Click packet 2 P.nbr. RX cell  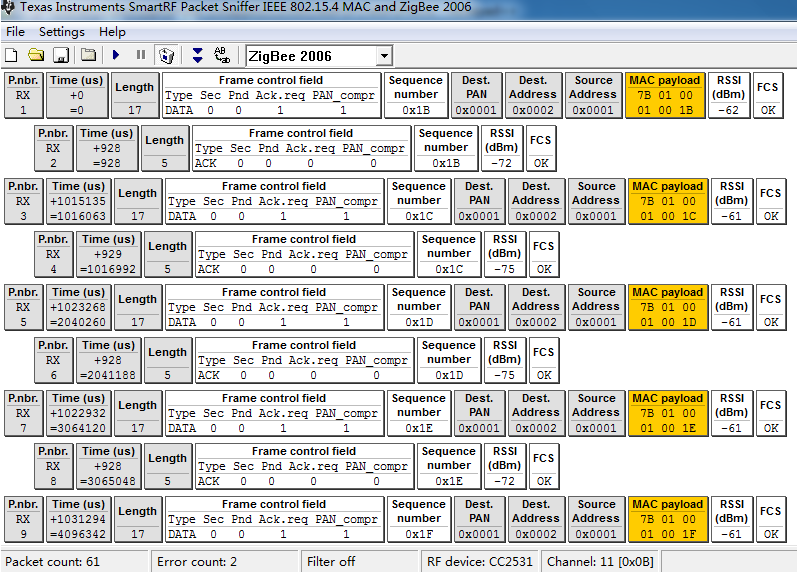[x=53, y=148]
